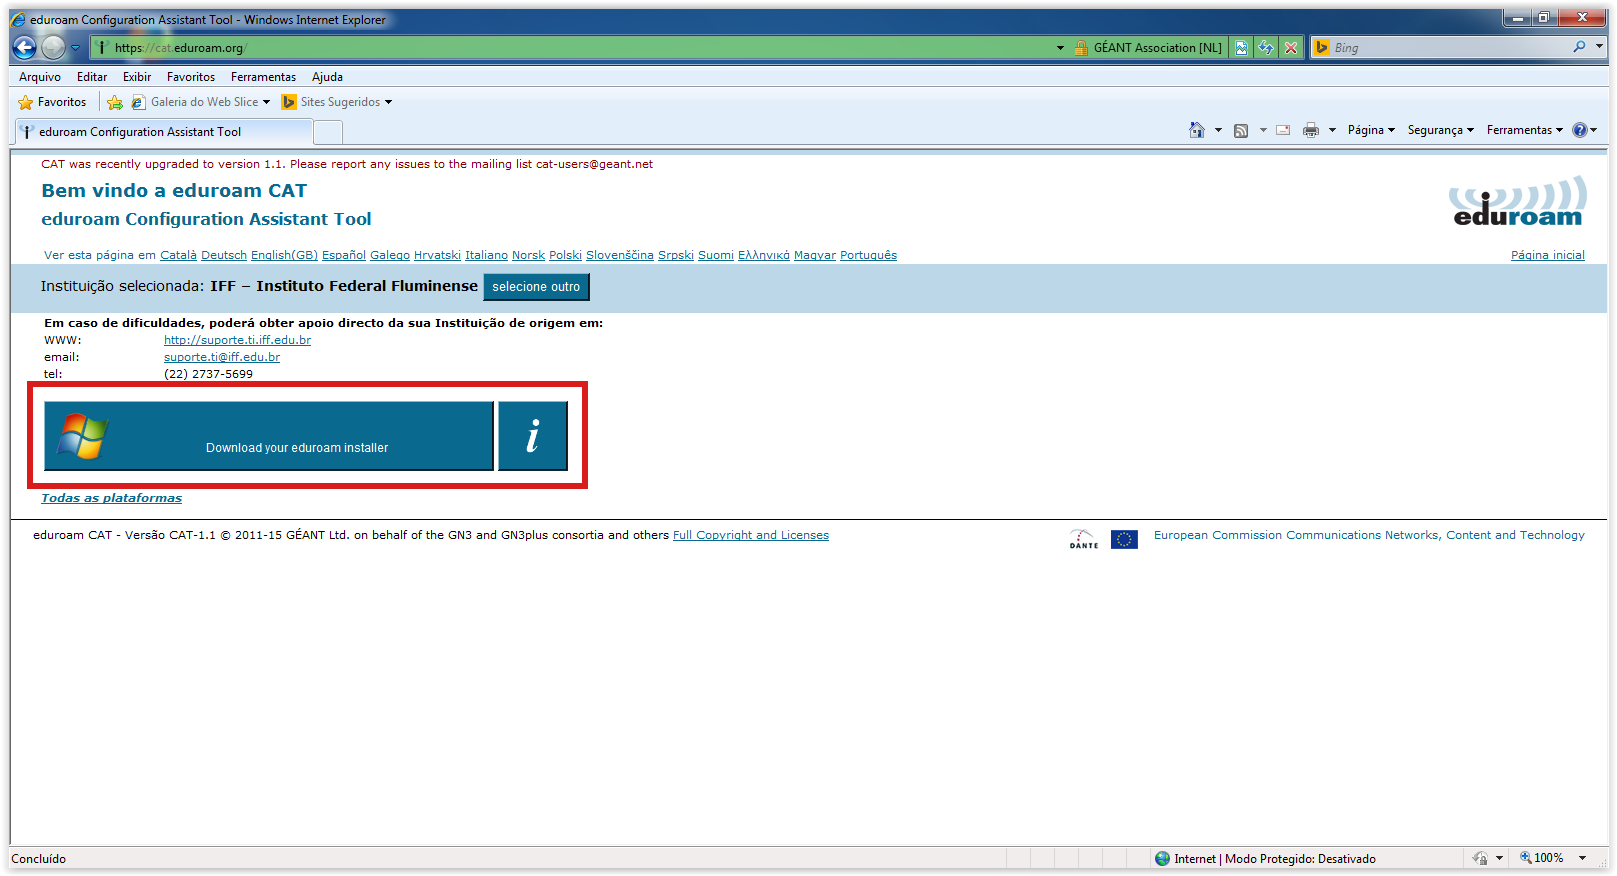Open Ferramentas command bar menu
The width and height of the screenshot is (1617, 876).
point(1524,130)
